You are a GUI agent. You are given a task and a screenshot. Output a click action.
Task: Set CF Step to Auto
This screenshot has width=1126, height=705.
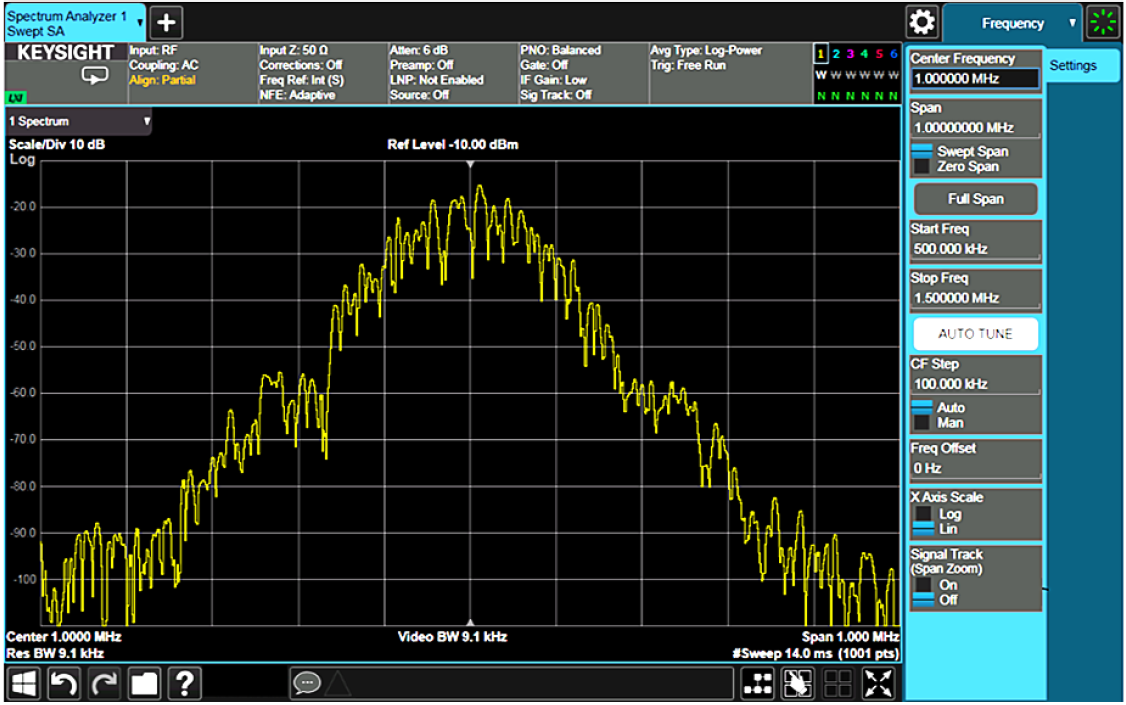pos(939,407)
